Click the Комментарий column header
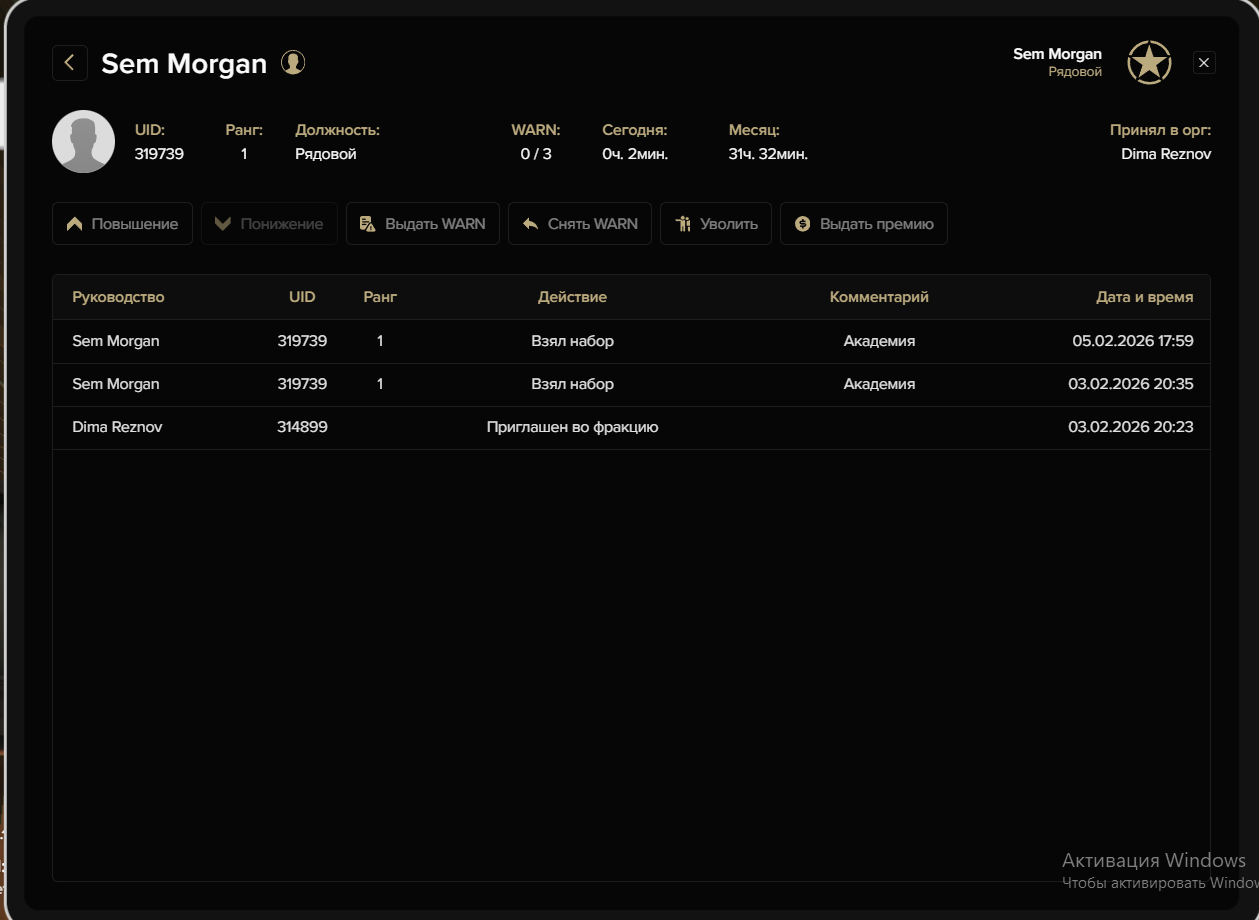The image size is (1259, 920). click(879, 297)
